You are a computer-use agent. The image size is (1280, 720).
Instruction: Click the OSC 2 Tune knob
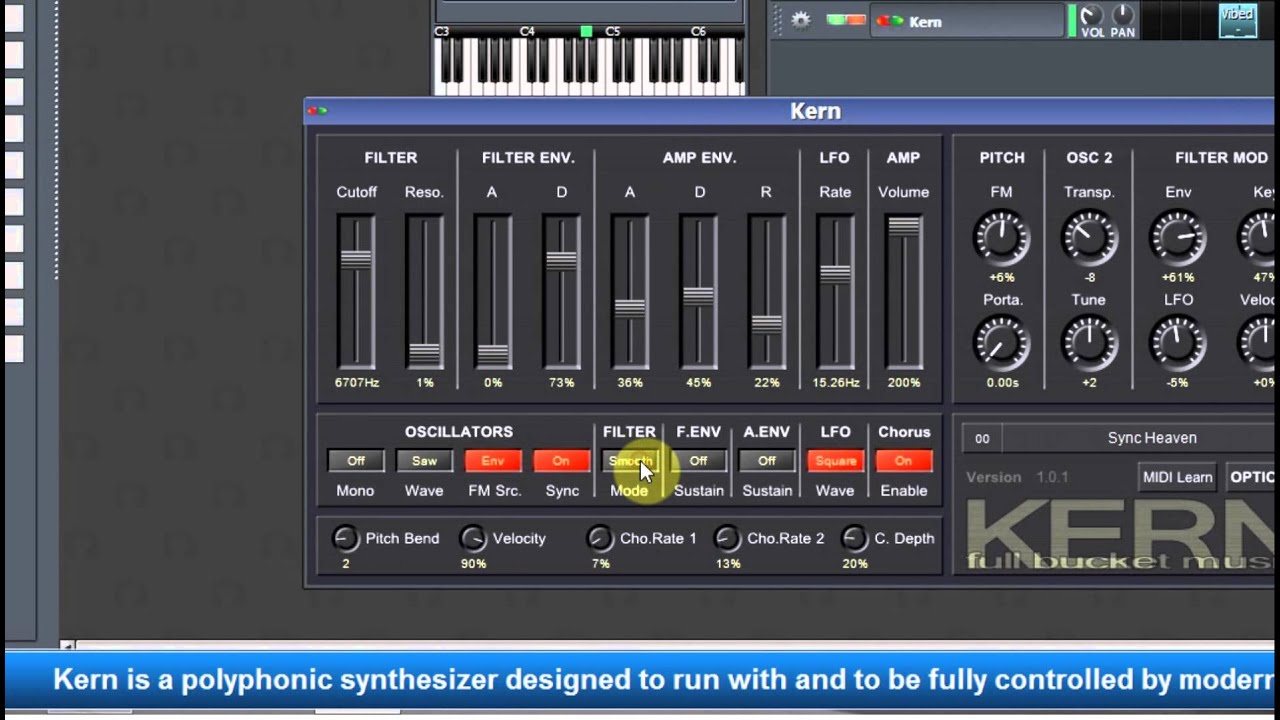(1089, 343)
